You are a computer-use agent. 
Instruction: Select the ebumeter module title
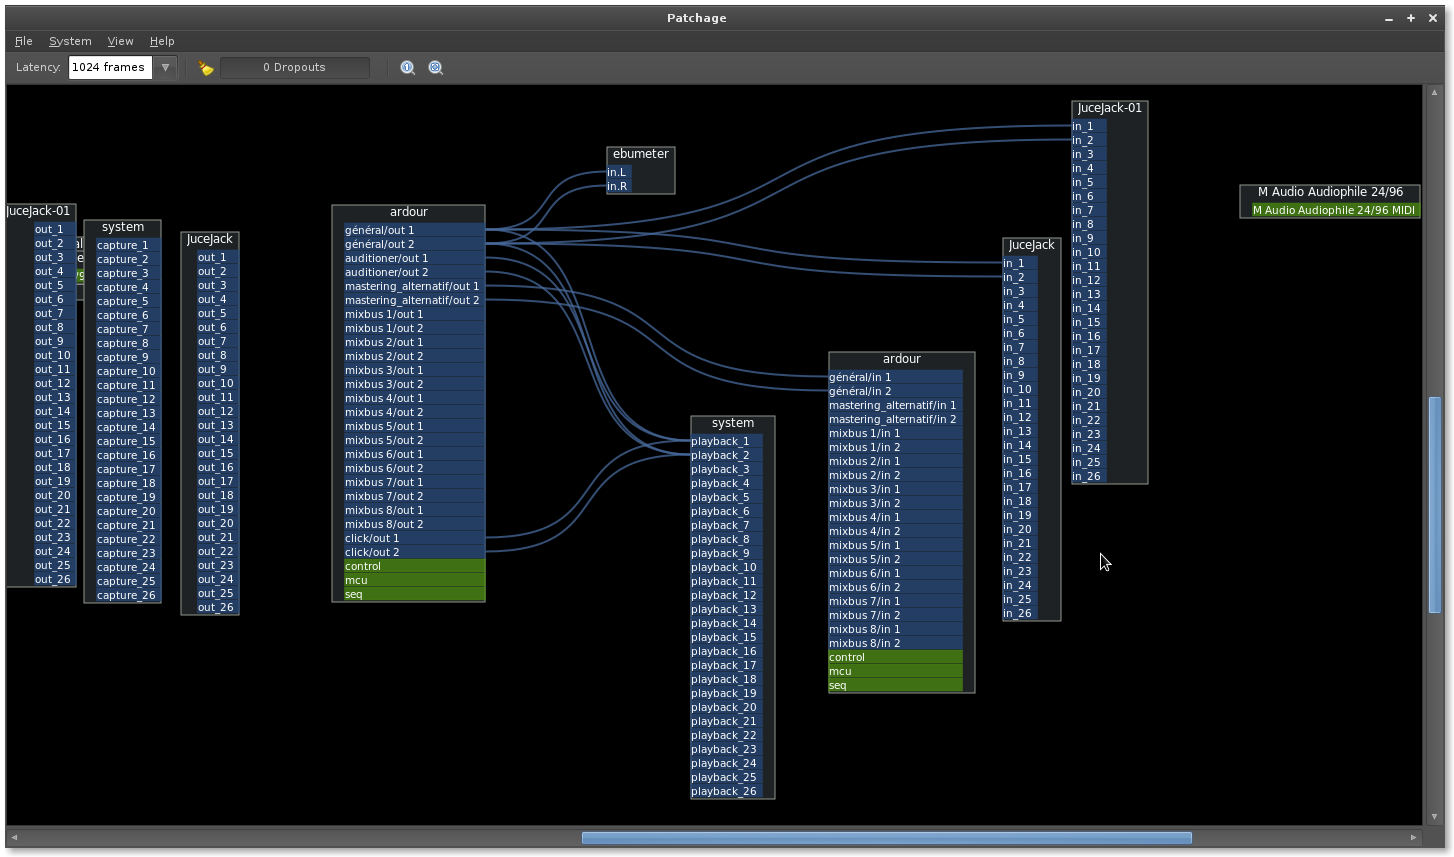640,154
